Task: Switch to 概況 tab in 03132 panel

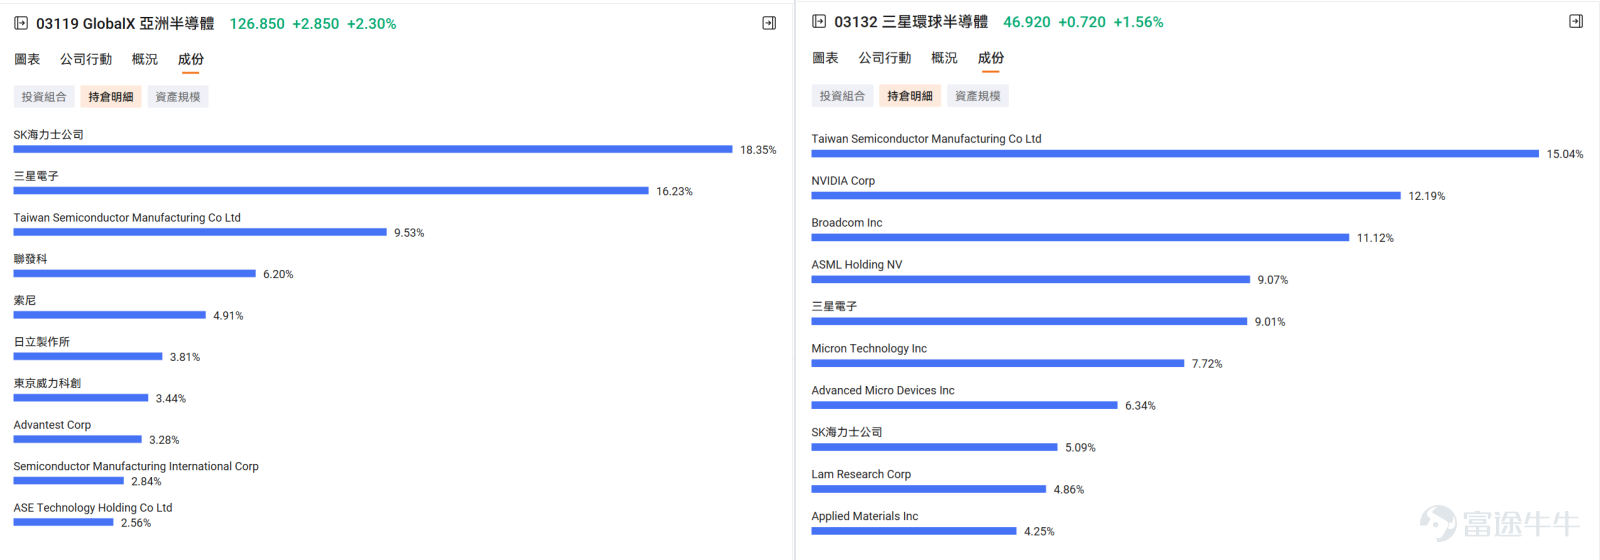Action: click(x=944, y=58)
